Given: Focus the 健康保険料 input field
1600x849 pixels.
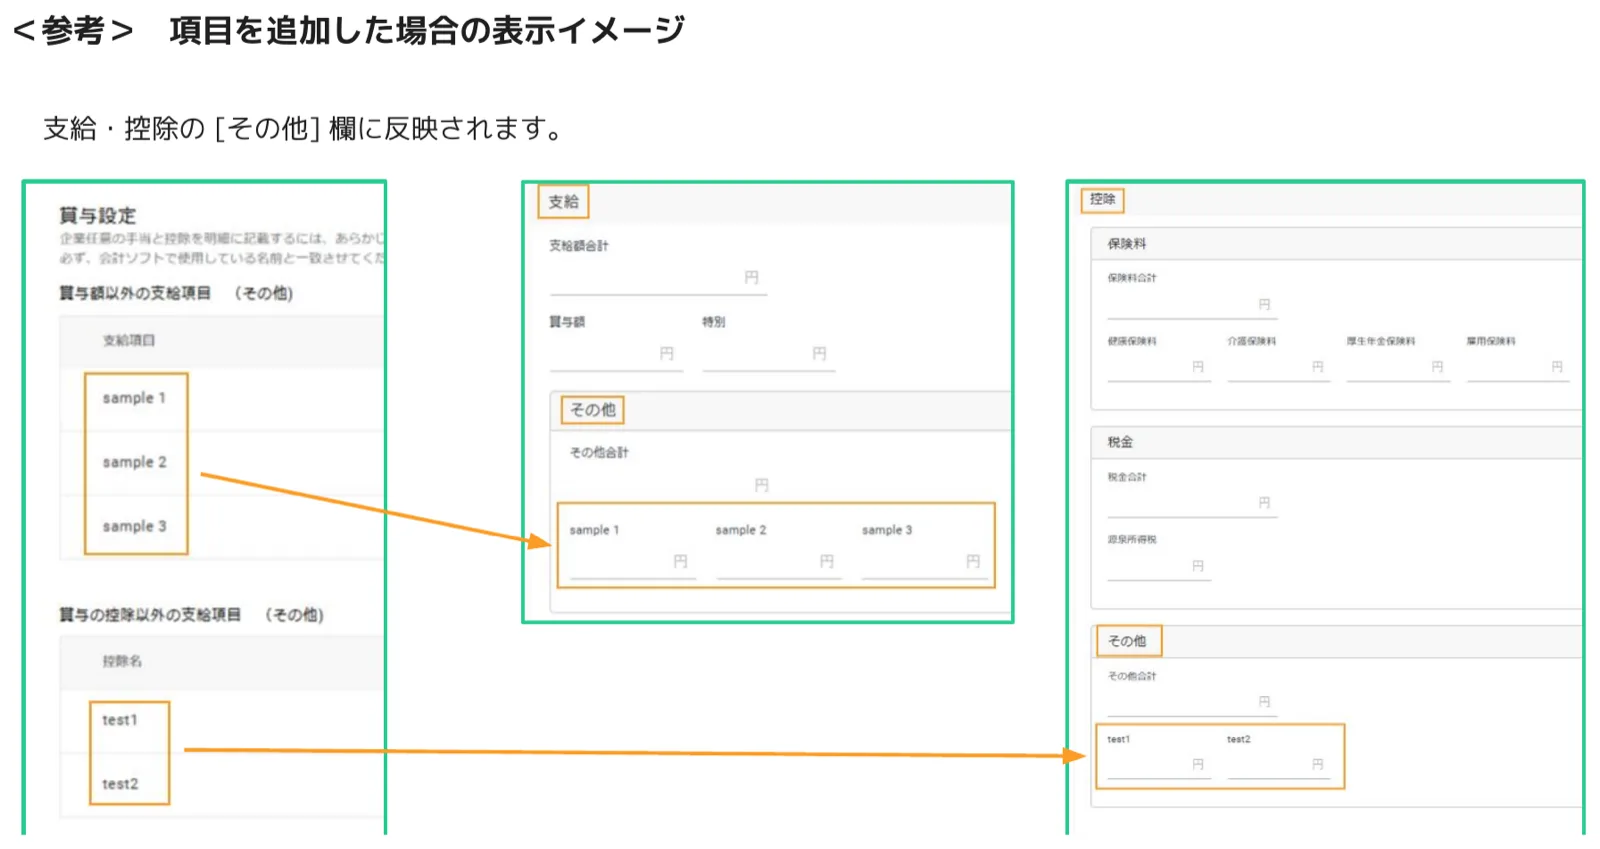Looking at the screenshot, I should pyautogui.click(x=1158, y=368).
